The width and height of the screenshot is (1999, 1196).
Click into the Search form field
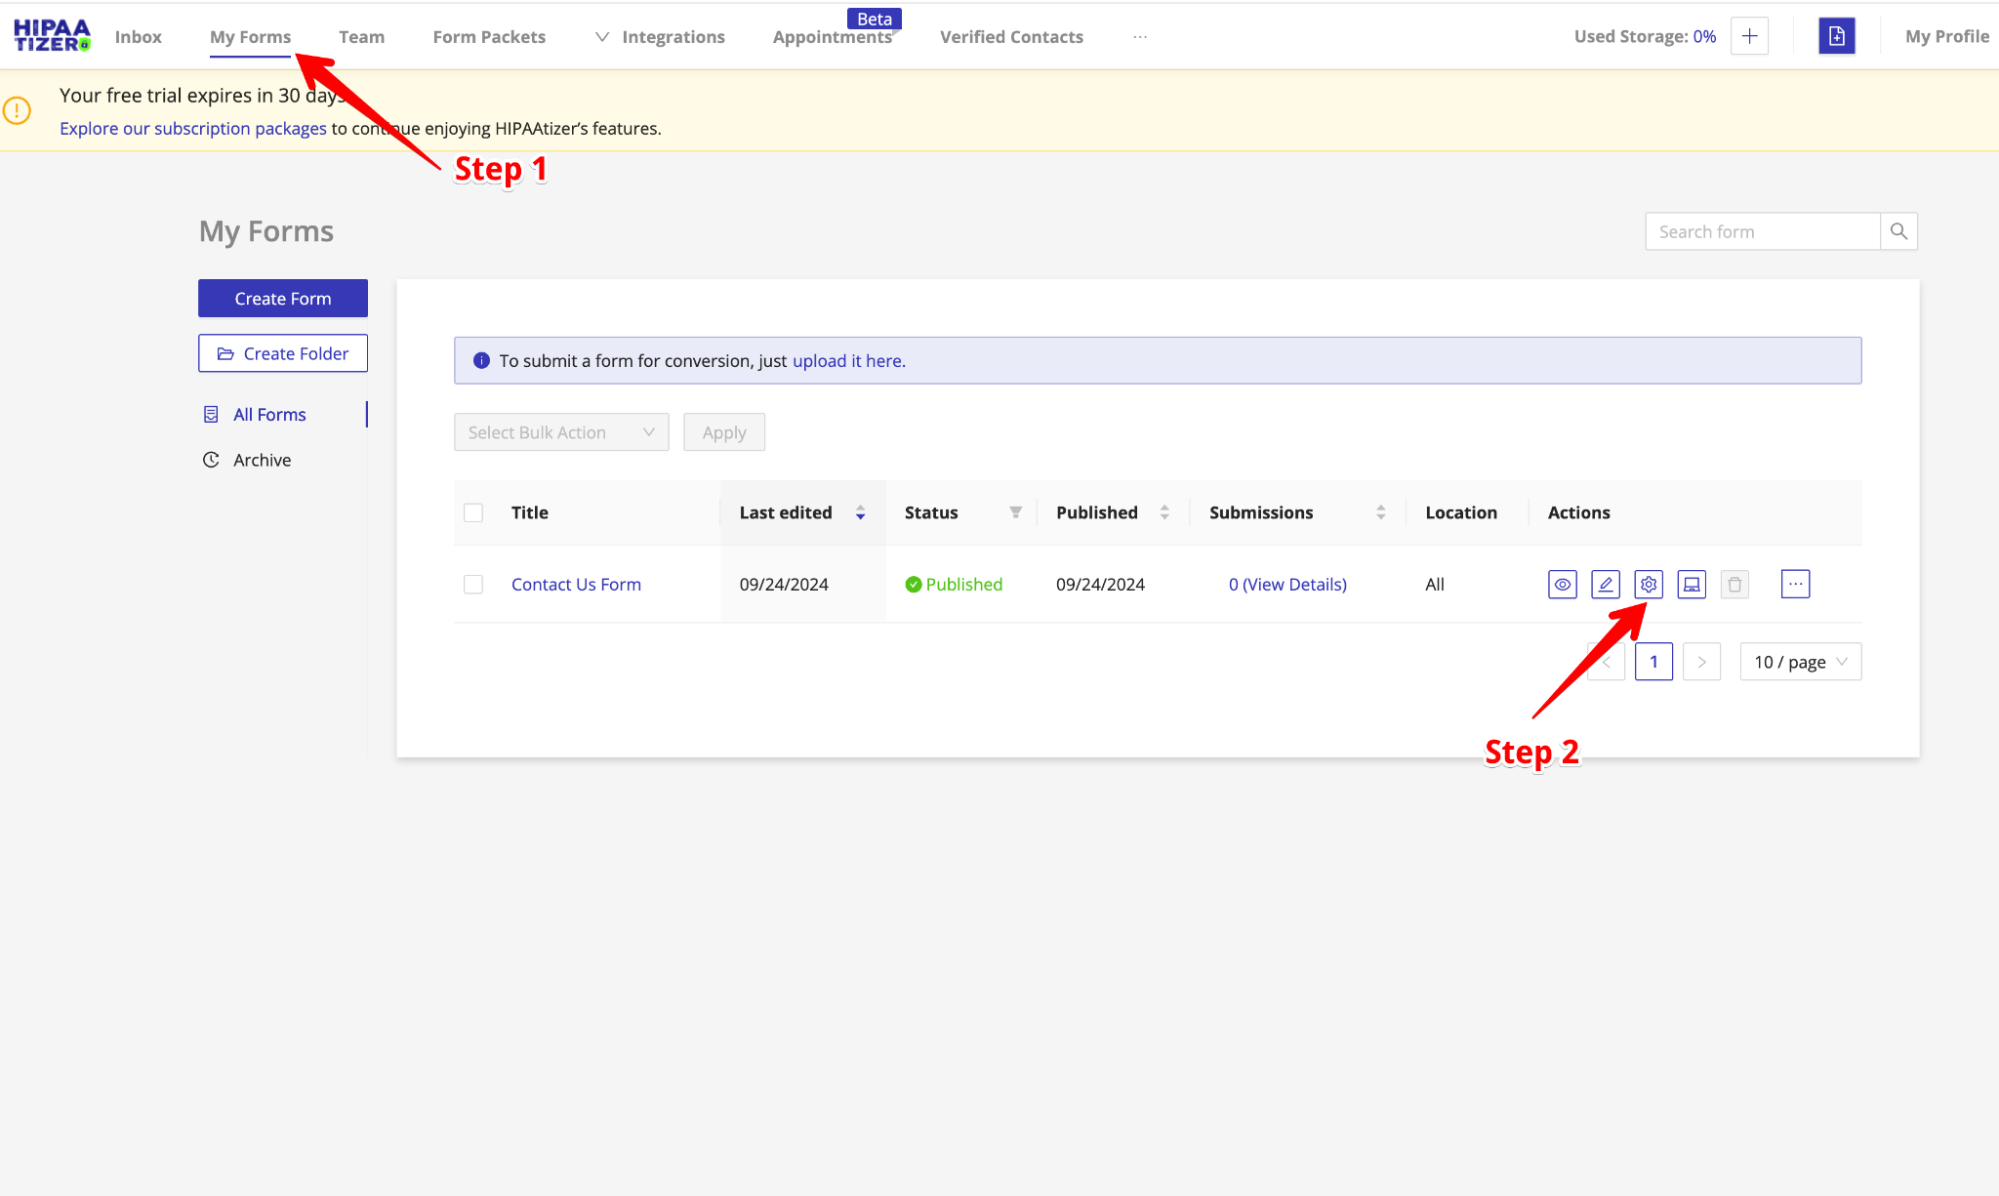coord(1762,231)
